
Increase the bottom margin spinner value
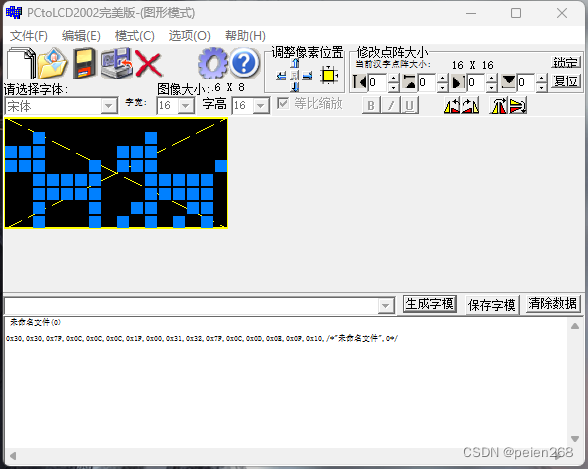[x=542, y=78]
